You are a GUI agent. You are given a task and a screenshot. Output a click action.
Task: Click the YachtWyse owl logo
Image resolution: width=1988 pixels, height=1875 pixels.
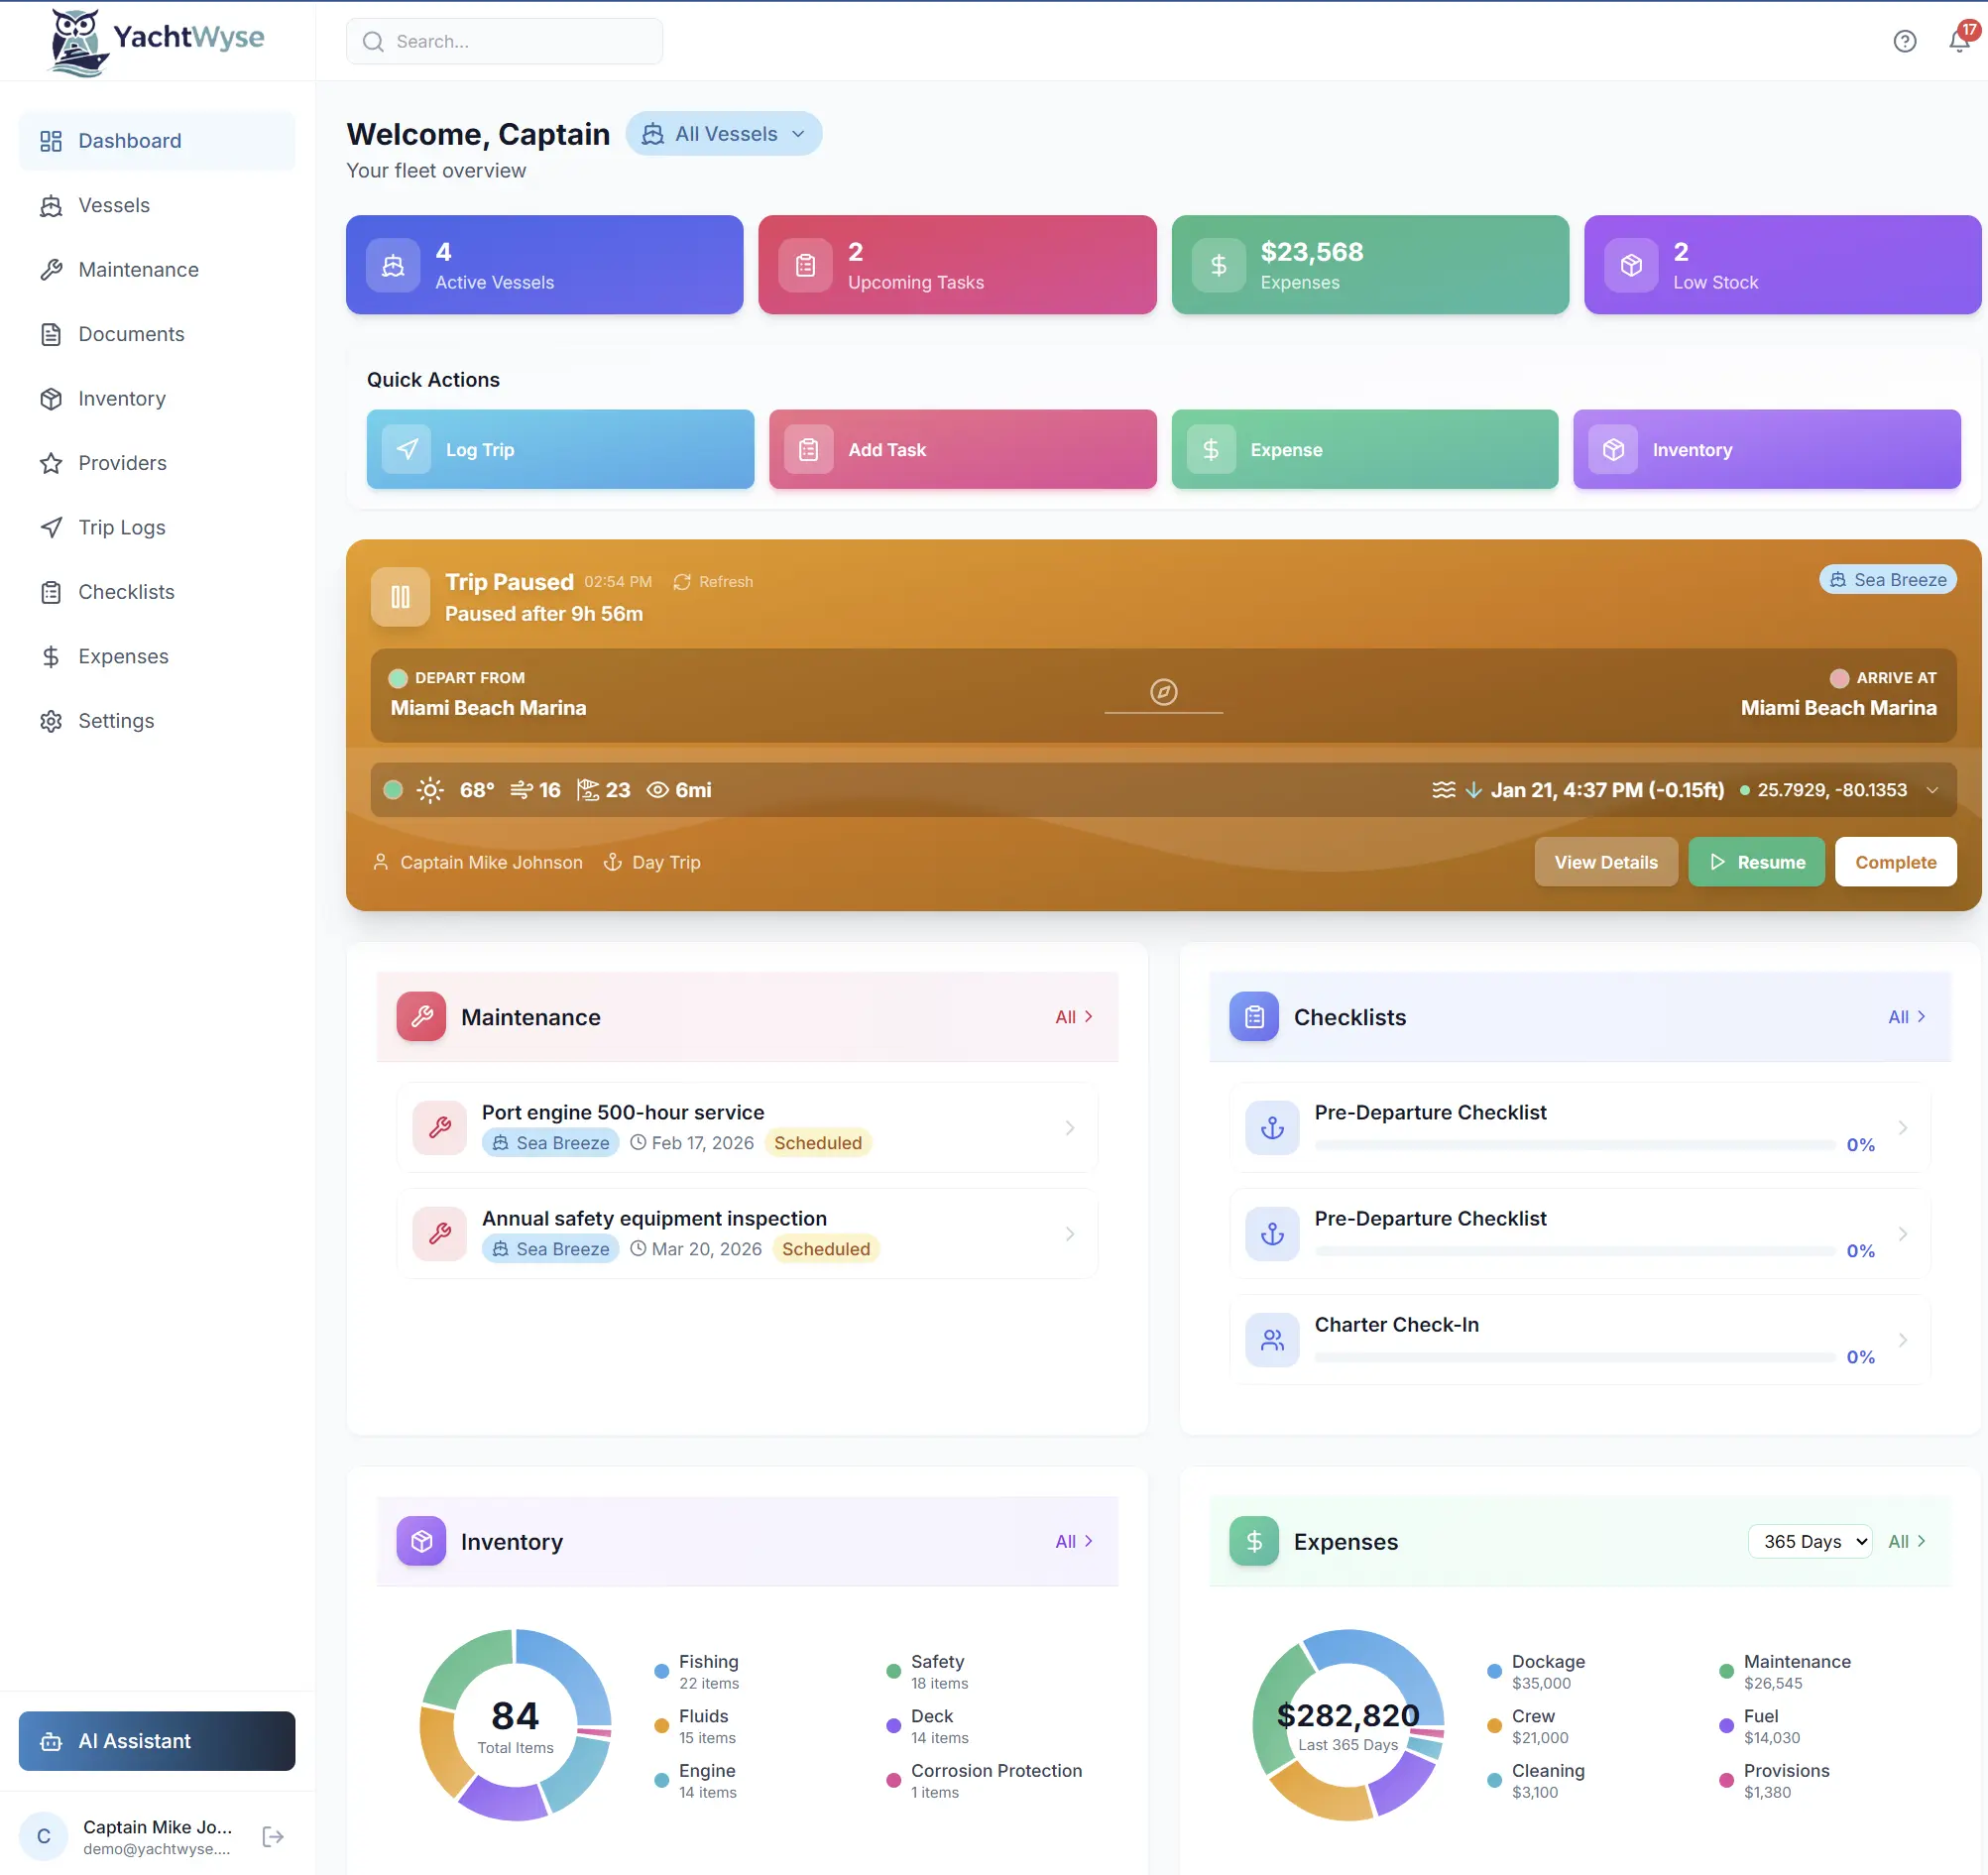tap(74, 41)
